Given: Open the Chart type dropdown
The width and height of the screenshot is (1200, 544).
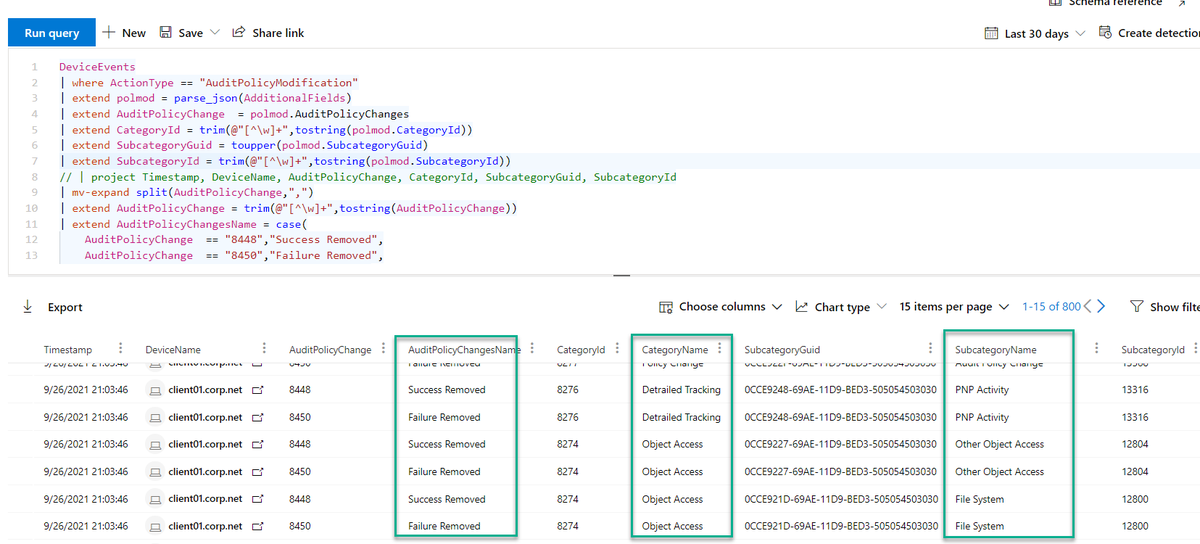Looking at the screenshot, I should (x=840, y=307).
